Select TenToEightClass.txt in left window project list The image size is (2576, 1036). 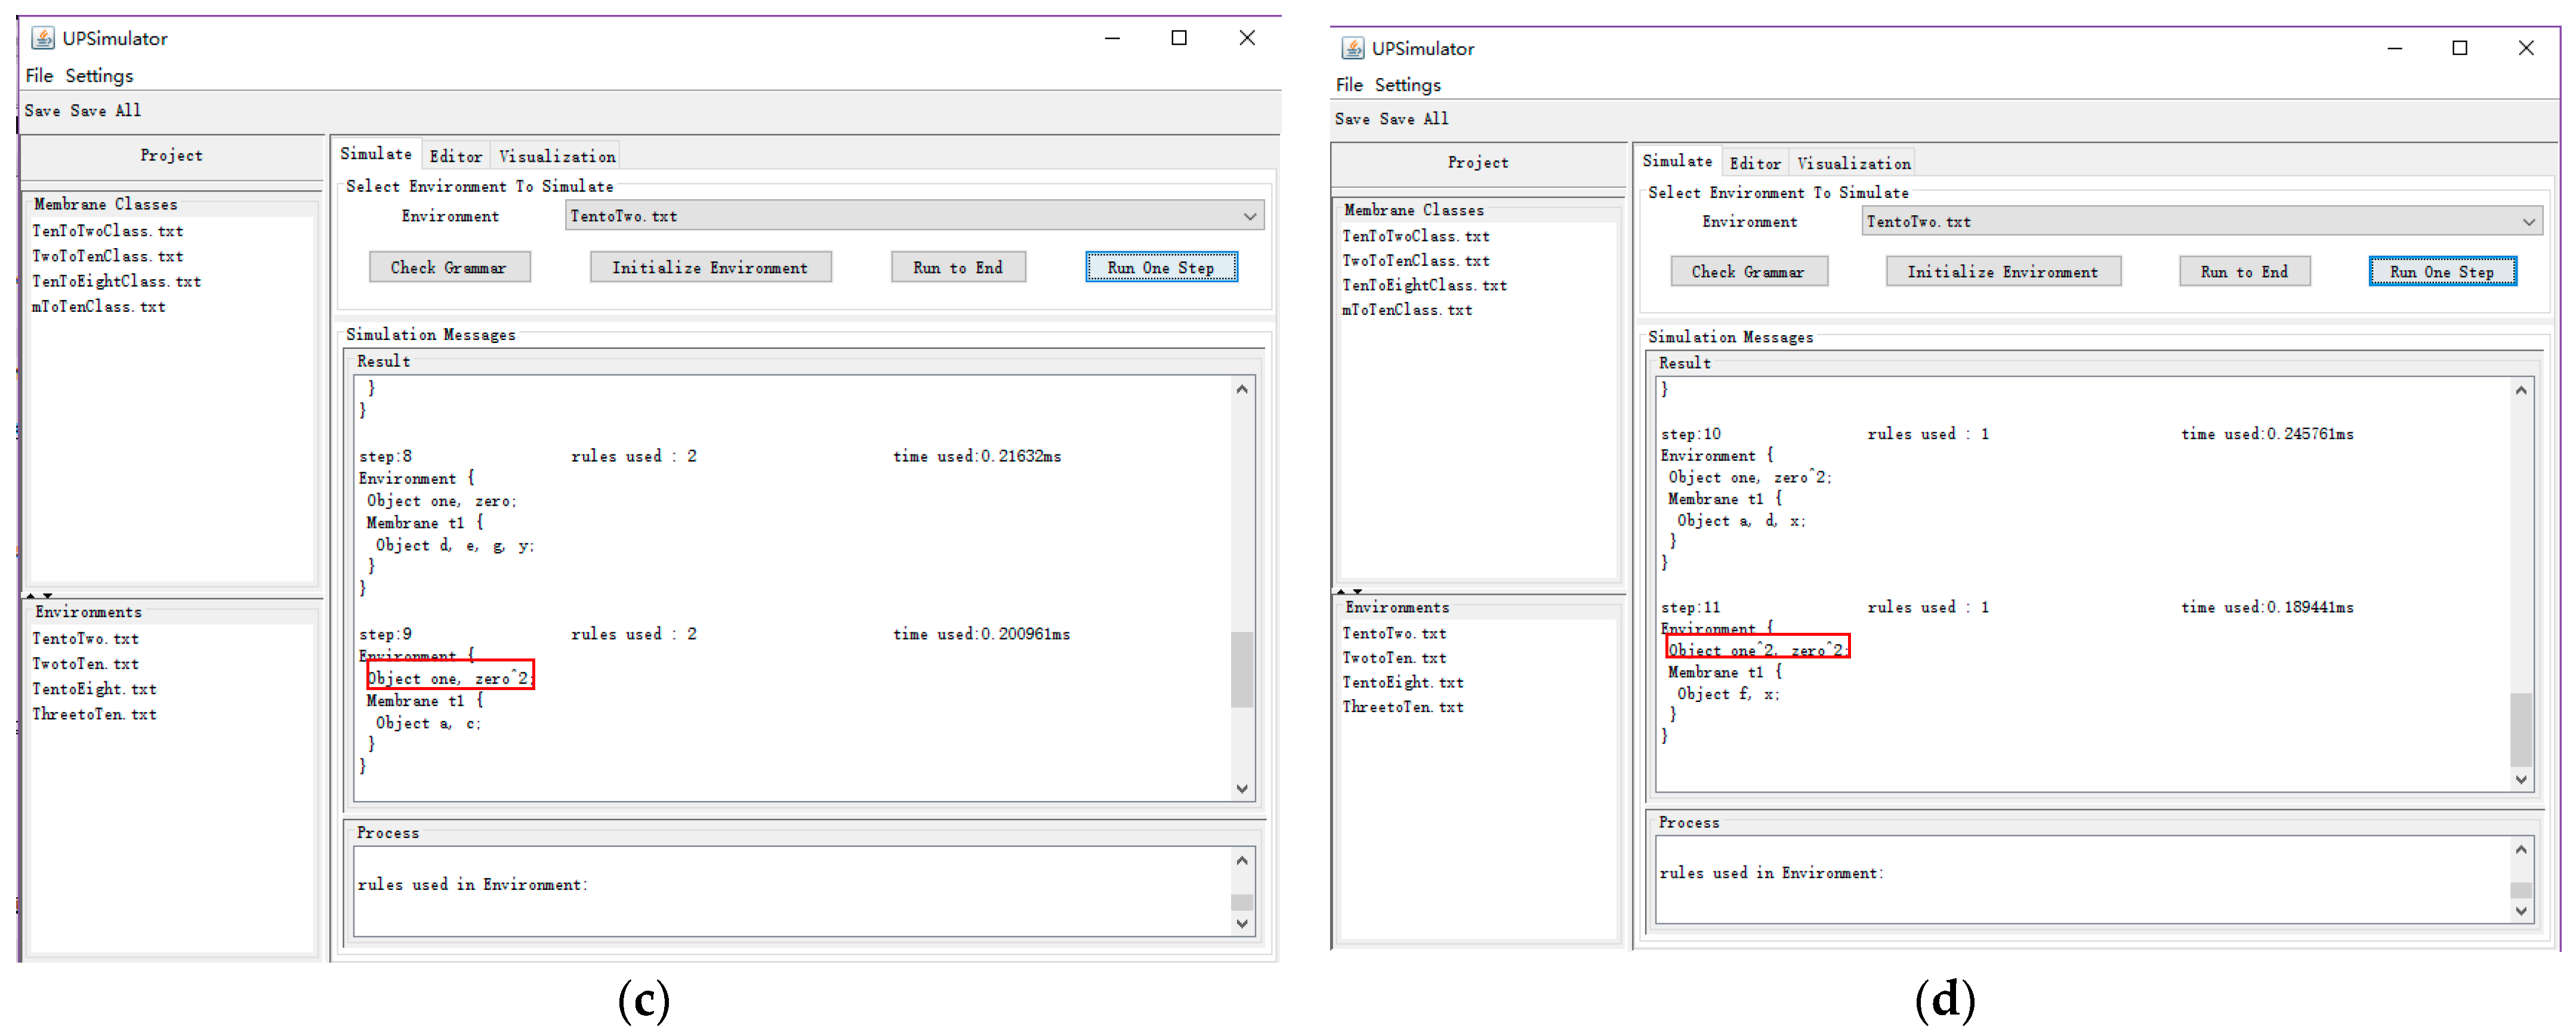click(x=116, y=282)
